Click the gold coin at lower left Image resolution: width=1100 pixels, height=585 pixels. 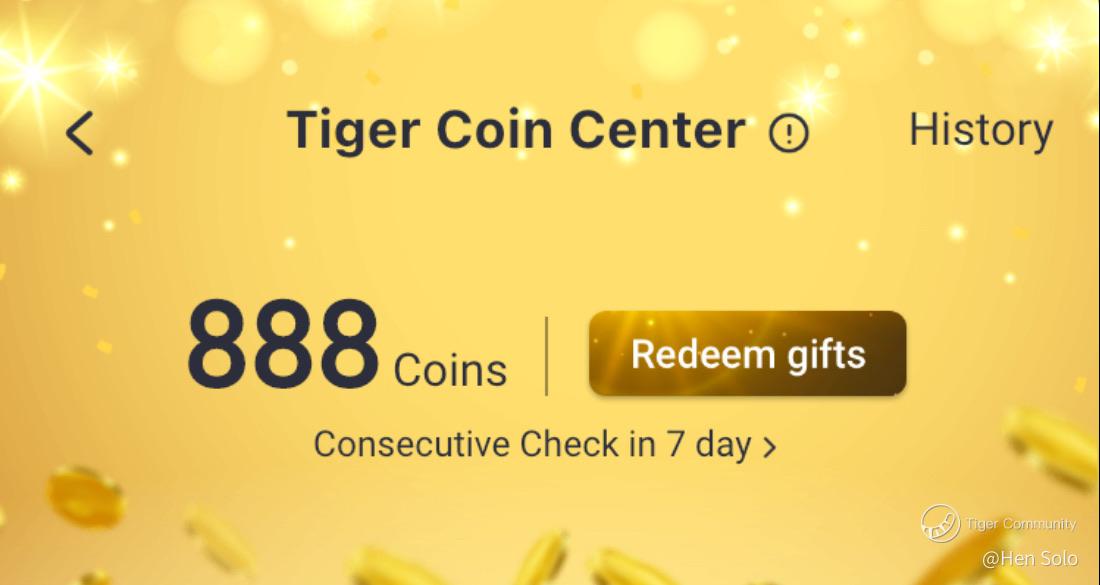(x=86, y=496)
